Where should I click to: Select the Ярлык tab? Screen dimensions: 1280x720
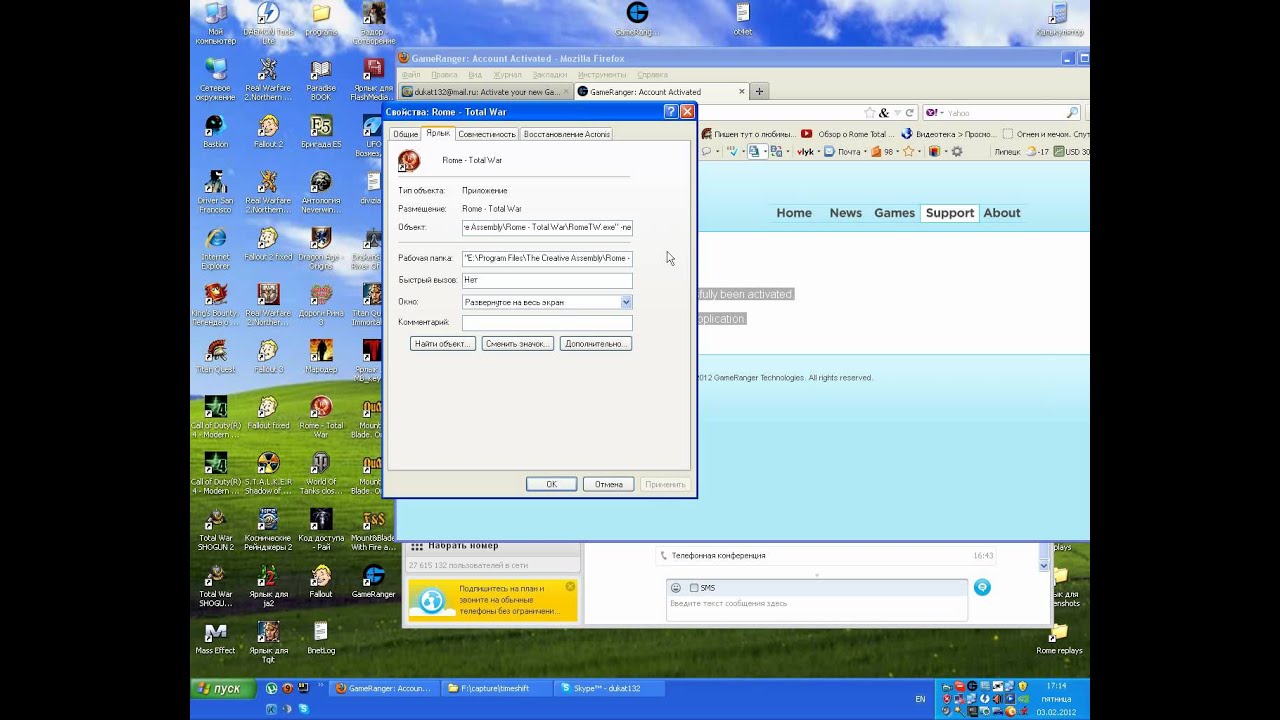pyautogui.click(x=437, y=133)
